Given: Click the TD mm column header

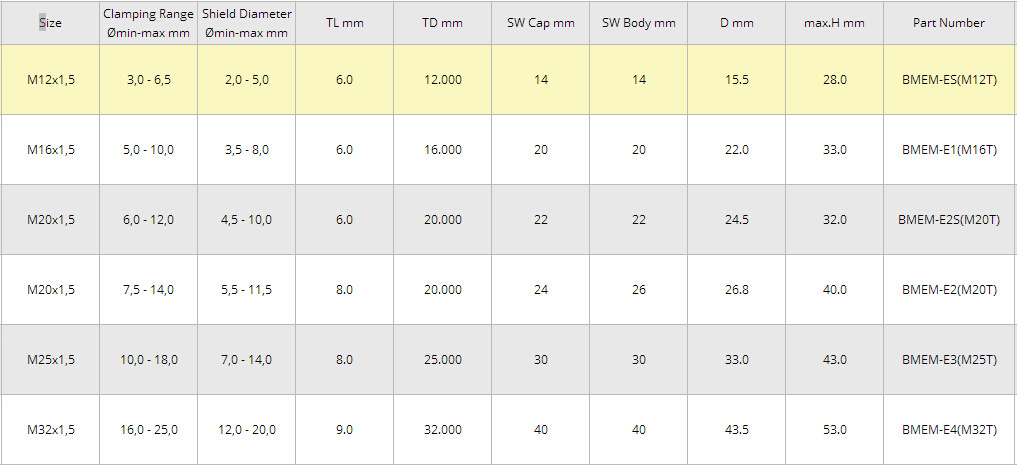Looking at the screenshot, I should (x=442, y=23).
